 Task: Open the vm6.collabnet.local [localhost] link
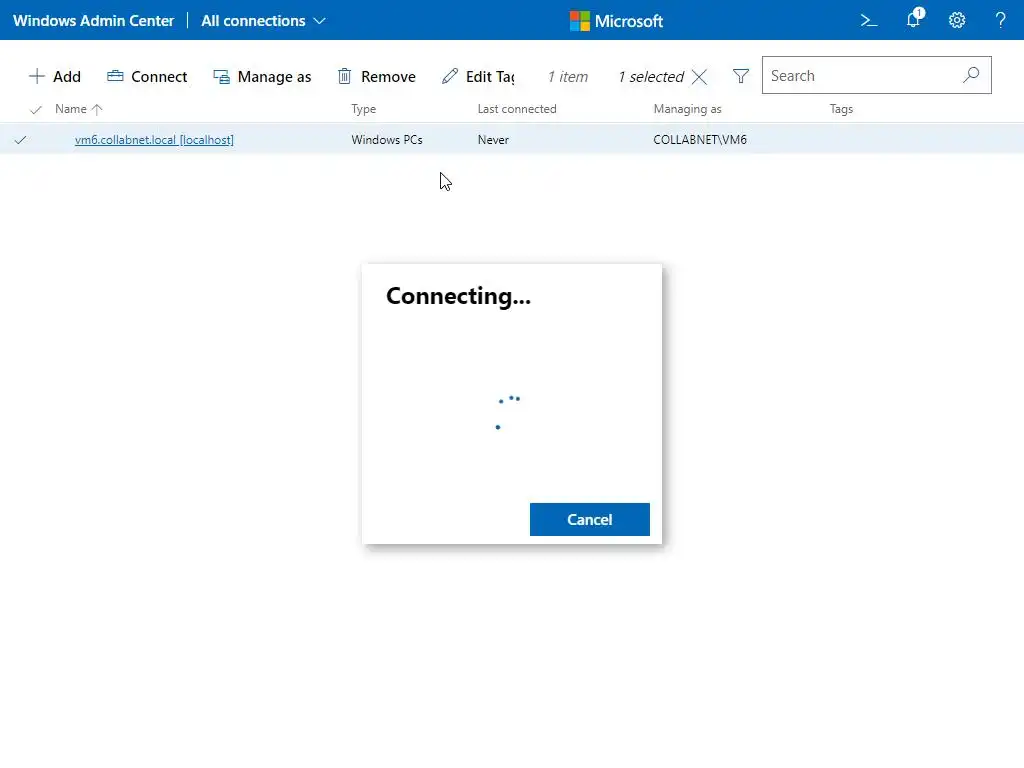[154, 140]
